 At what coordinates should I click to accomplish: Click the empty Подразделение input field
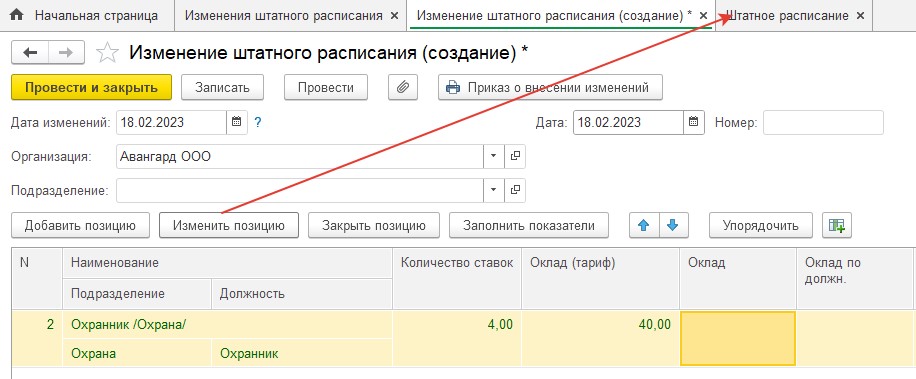pos(300,190)
